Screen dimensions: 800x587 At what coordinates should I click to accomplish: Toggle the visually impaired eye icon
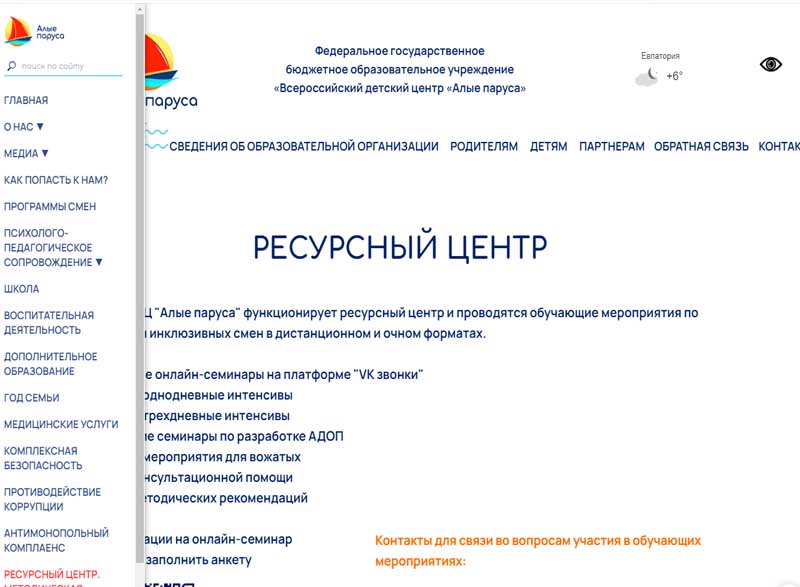[770, 64]
